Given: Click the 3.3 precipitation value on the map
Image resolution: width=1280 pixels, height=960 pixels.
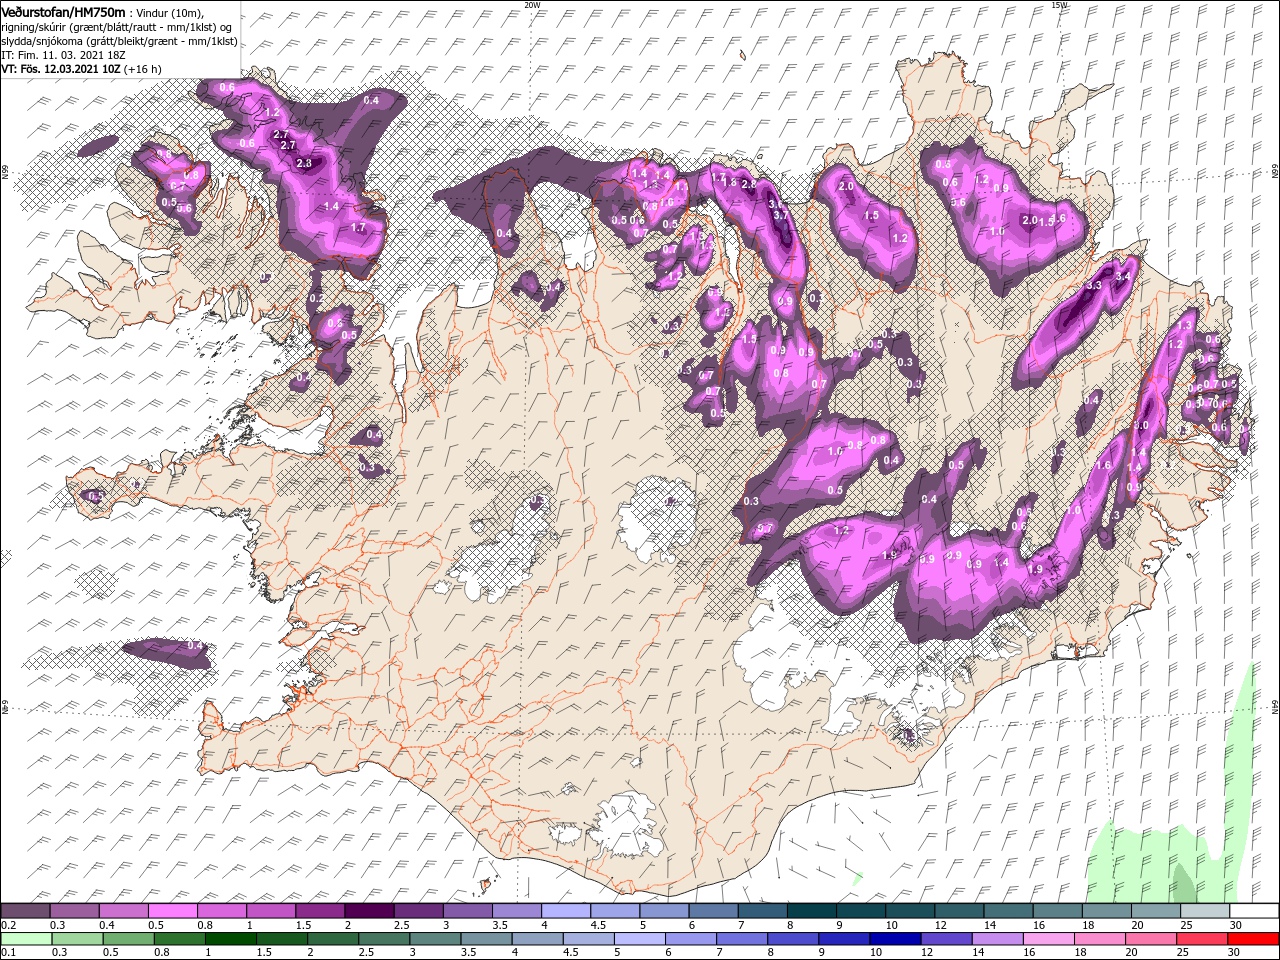Looking at the screenshot, I should coord(1093,286).
